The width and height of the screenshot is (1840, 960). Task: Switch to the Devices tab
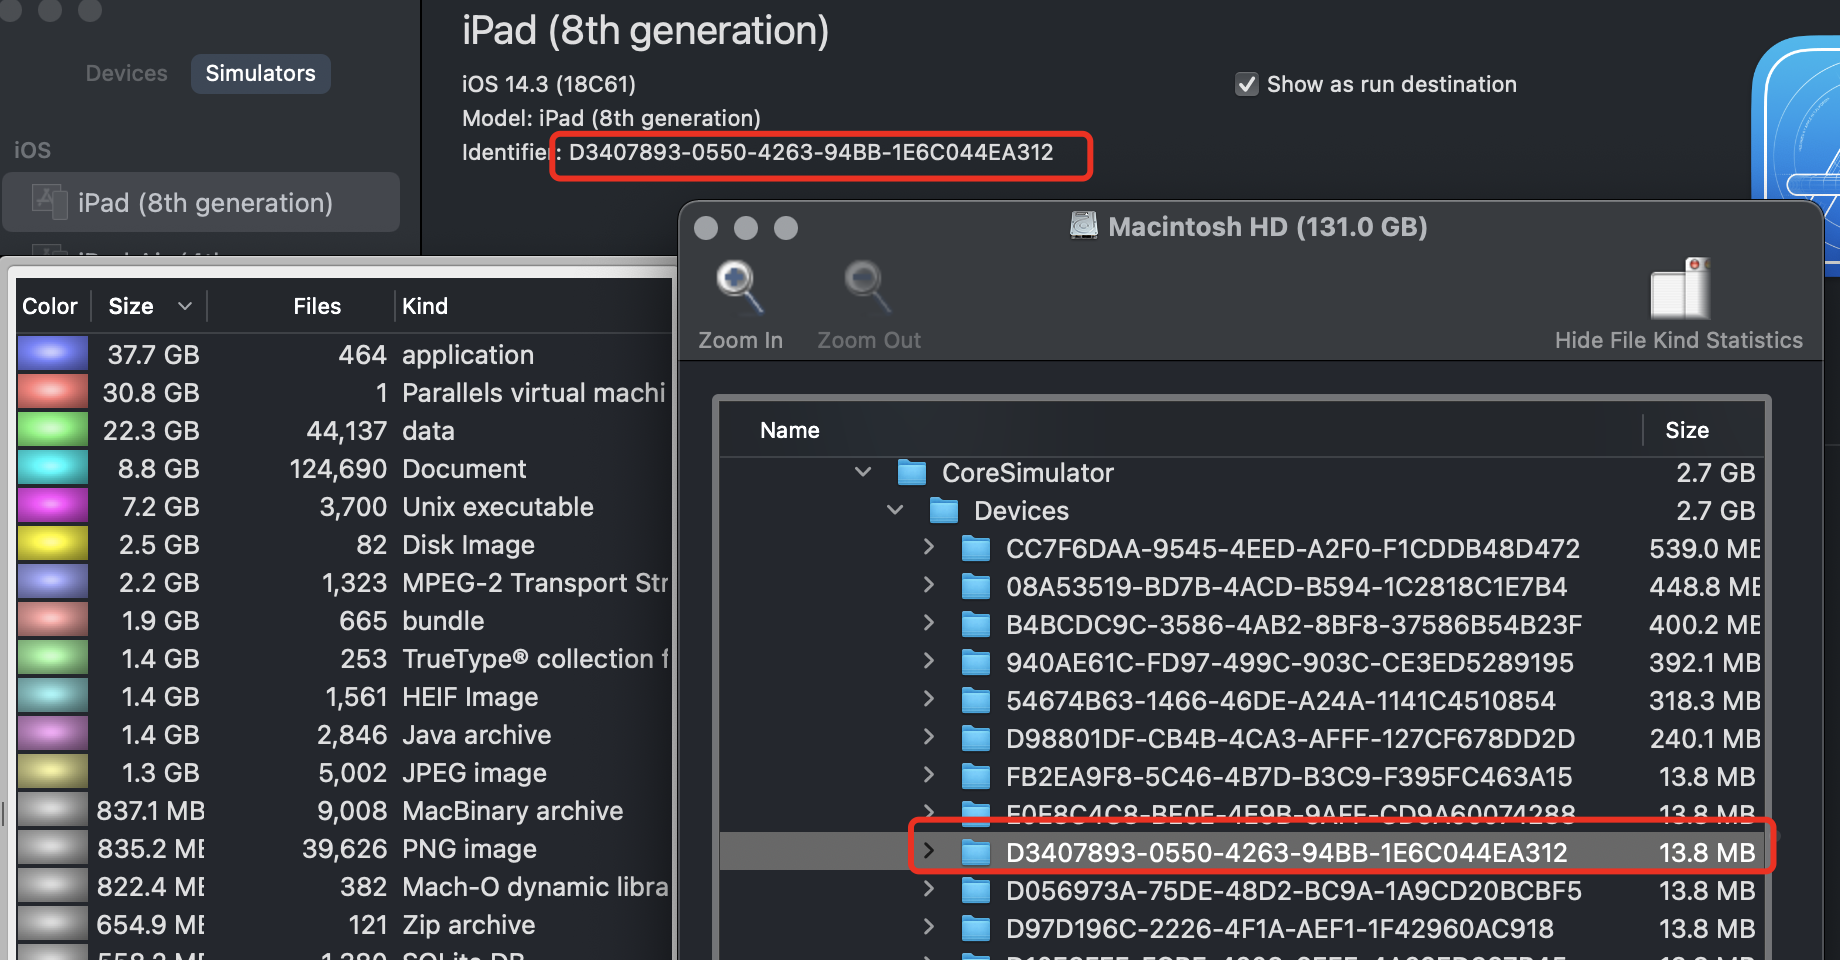[127, 73]
